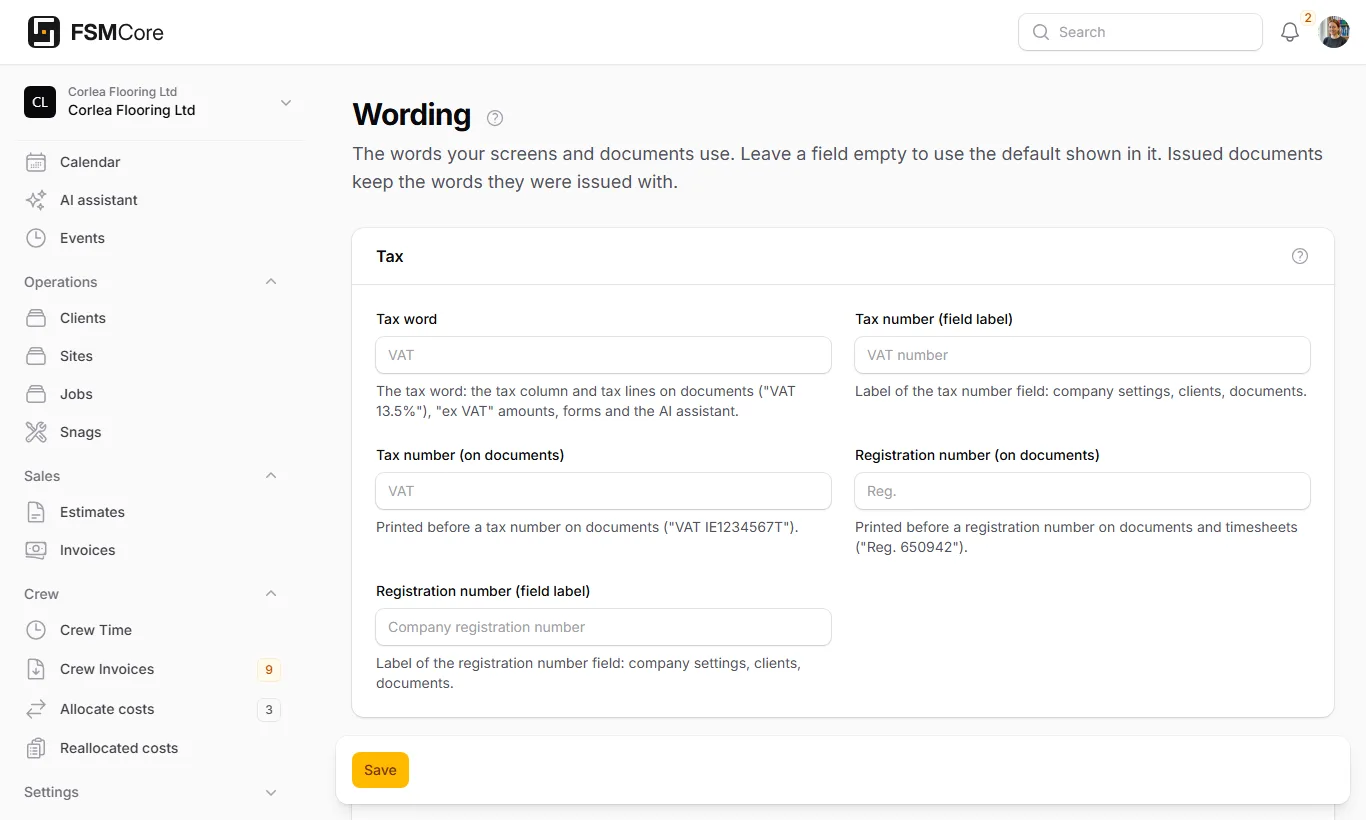The image size is (1366, 820).
Task: Click the Clients icon in sidebar
Action: [x=36, y=318]
